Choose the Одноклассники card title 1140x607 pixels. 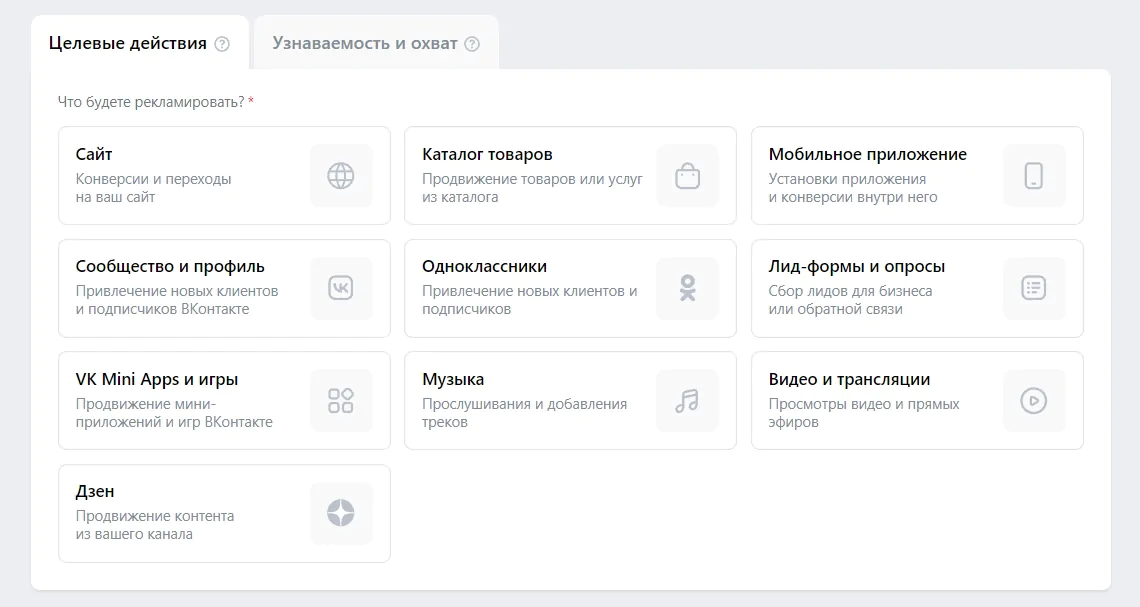click(484, 267)
